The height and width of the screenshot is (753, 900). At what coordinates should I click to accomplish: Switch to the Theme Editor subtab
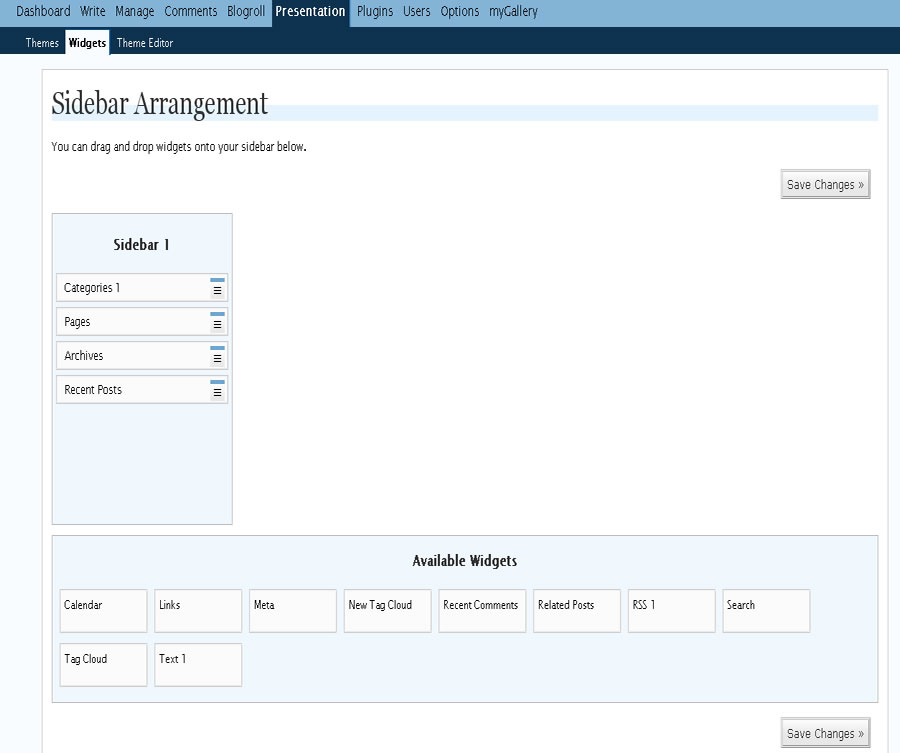(145, 43)
